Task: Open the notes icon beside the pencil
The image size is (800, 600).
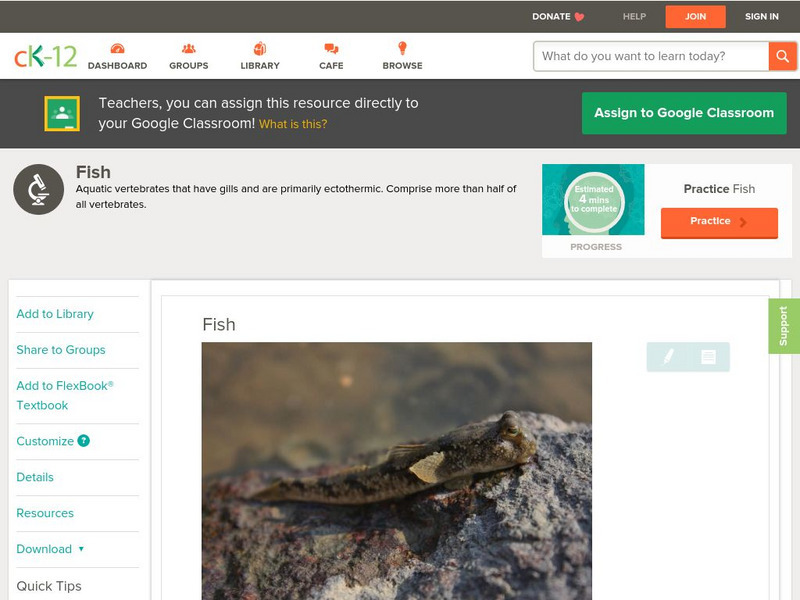Action: tap(708, 357)
